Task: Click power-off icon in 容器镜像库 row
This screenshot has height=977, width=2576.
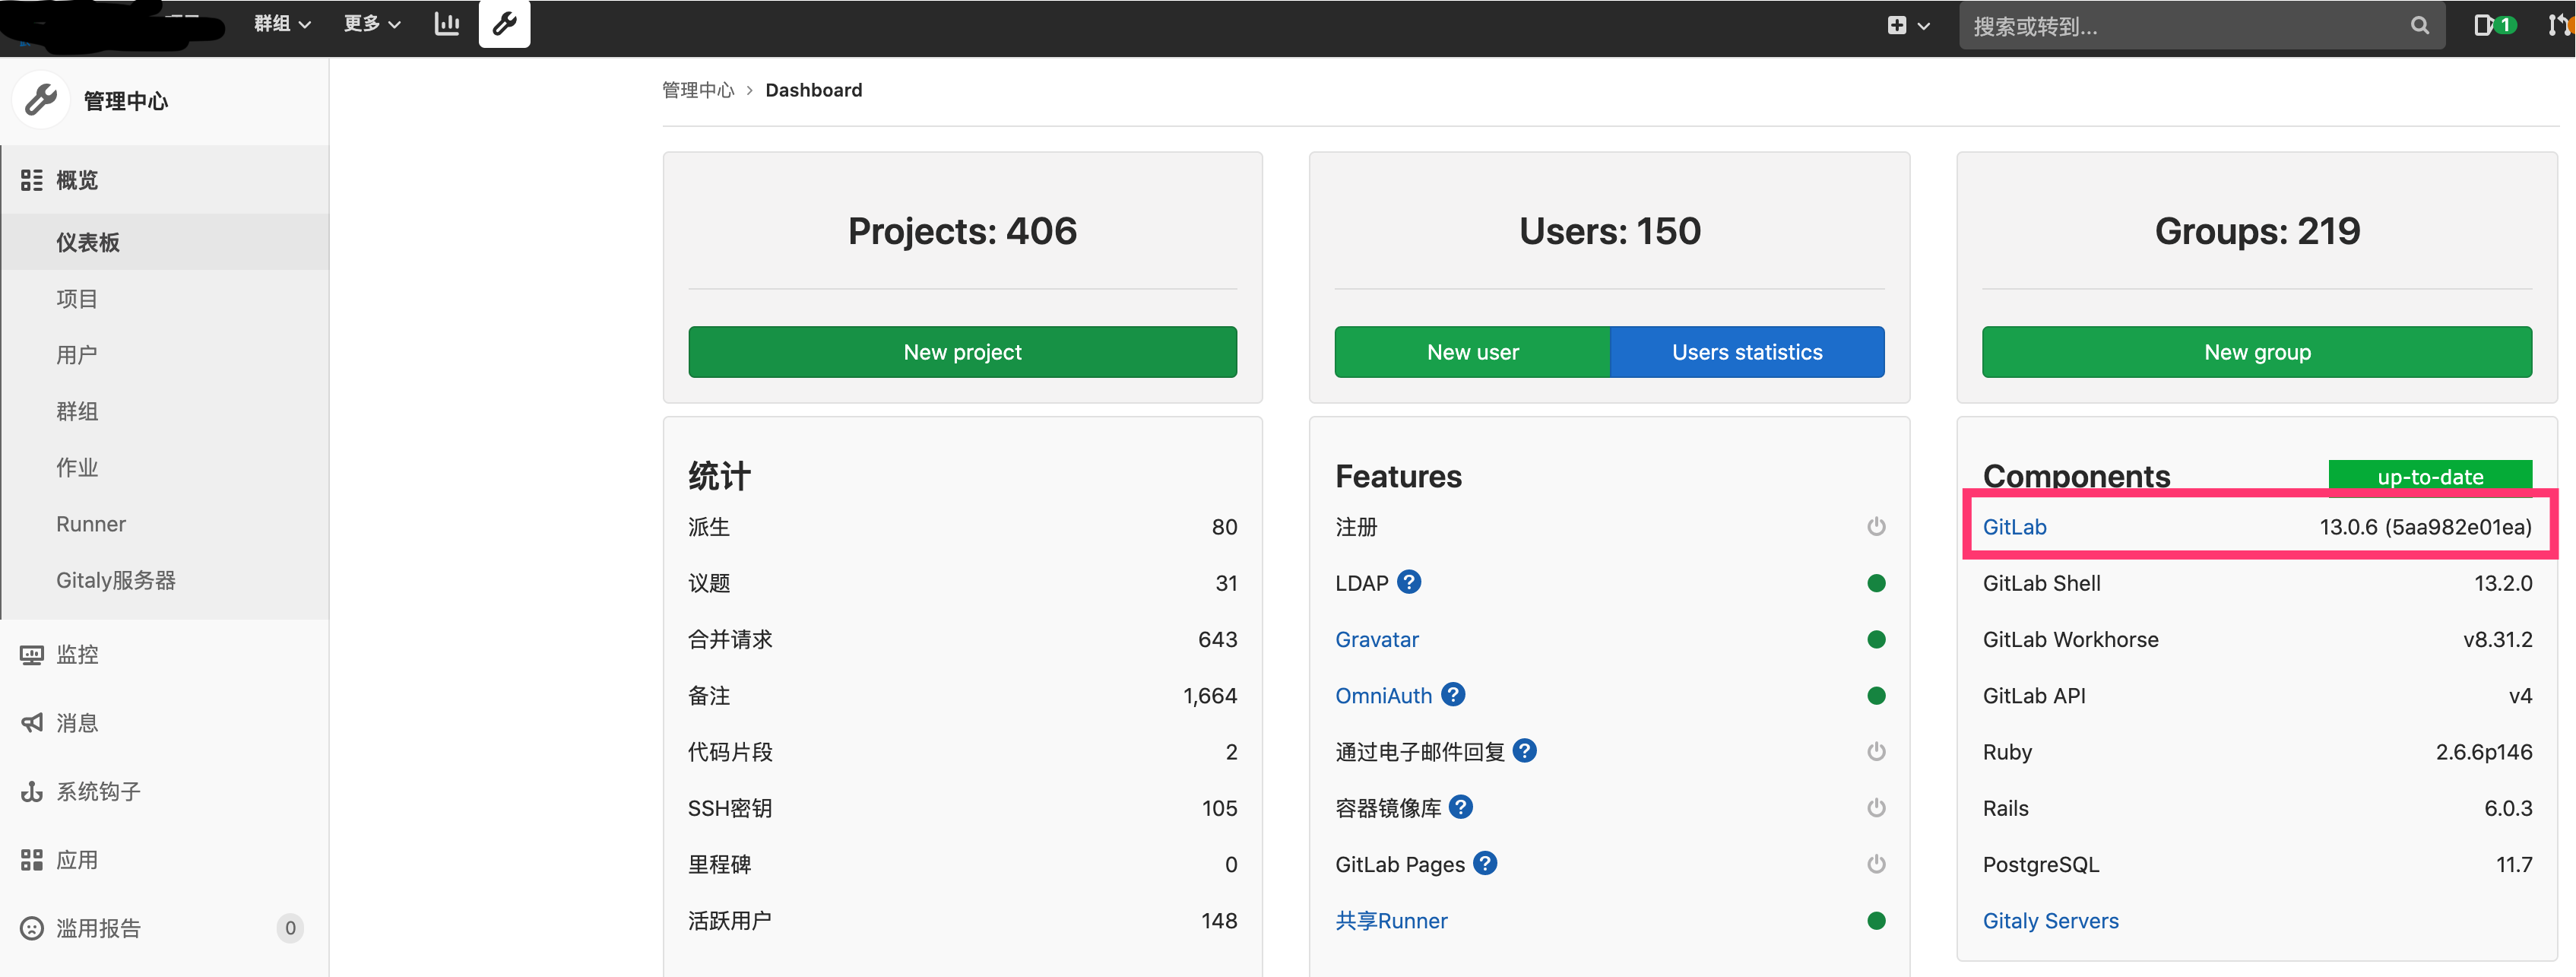Action: (x=1876, y=808)
